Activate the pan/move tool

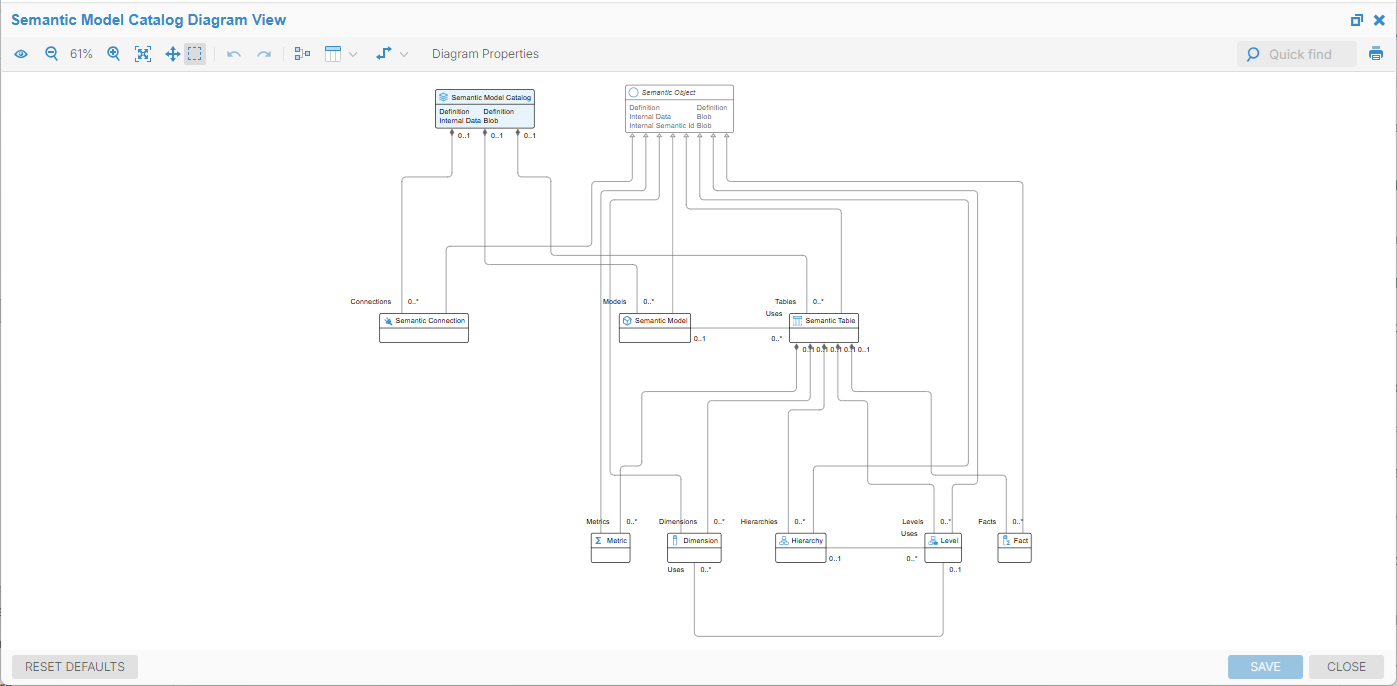point(172,54)
